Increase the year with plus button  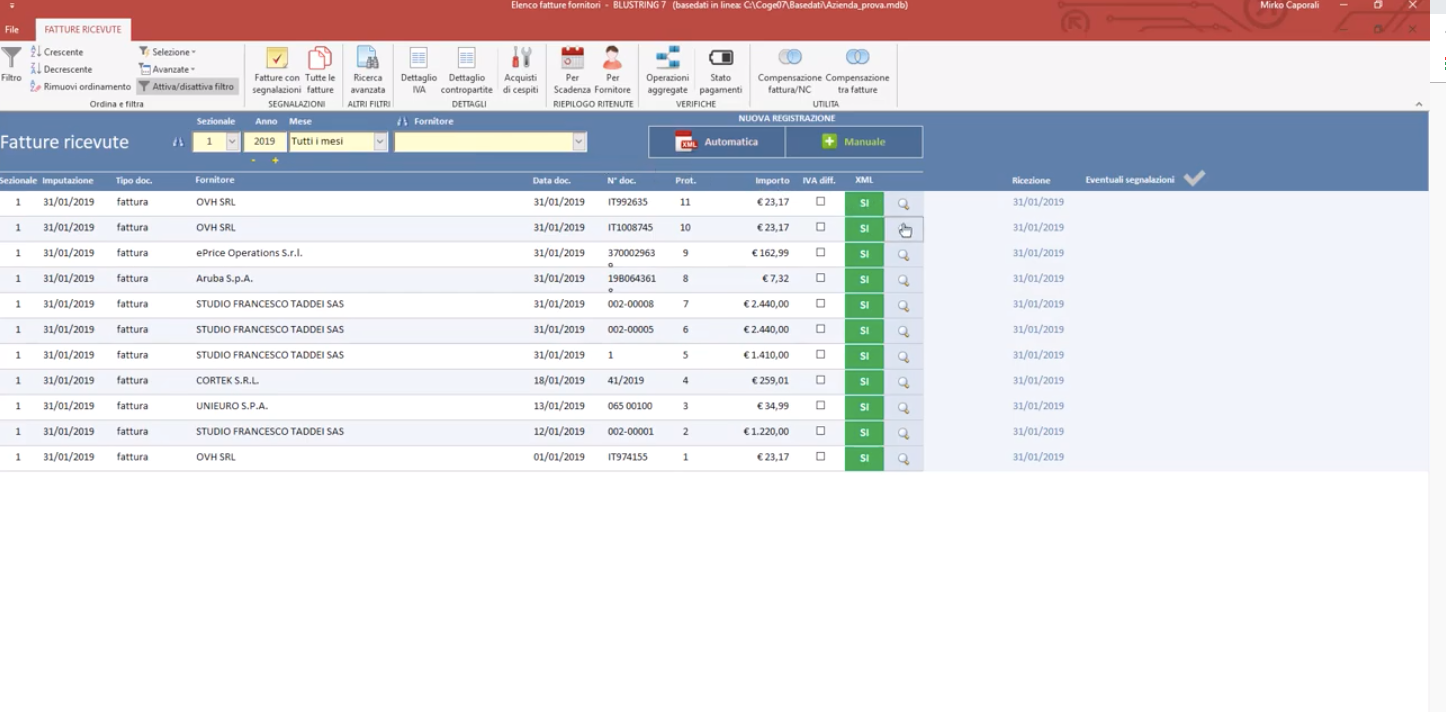(275, 160)
